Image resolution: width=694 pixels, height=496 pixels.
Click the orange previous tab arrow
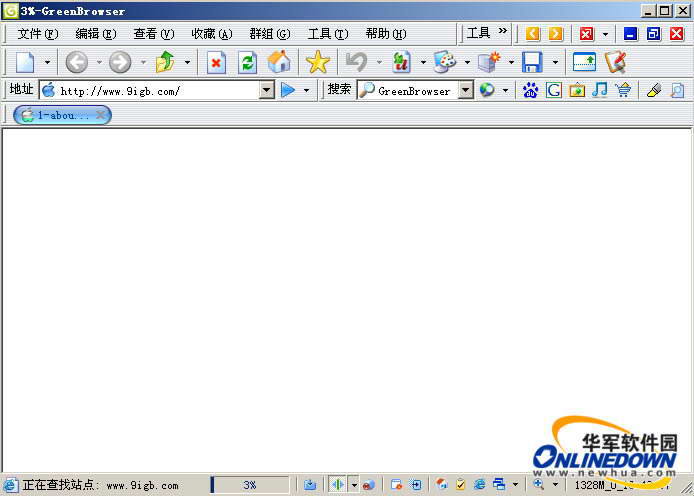tap(533, 34)
